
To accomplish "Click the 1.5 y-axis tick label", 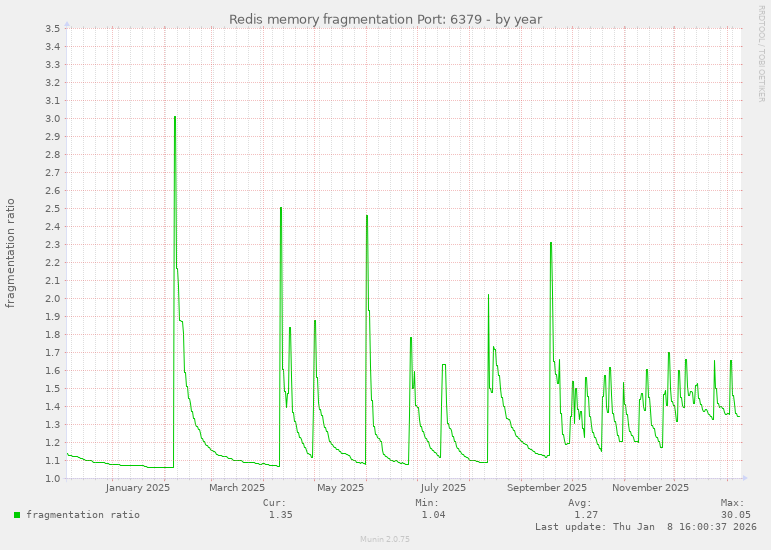I will pos(53,388).
